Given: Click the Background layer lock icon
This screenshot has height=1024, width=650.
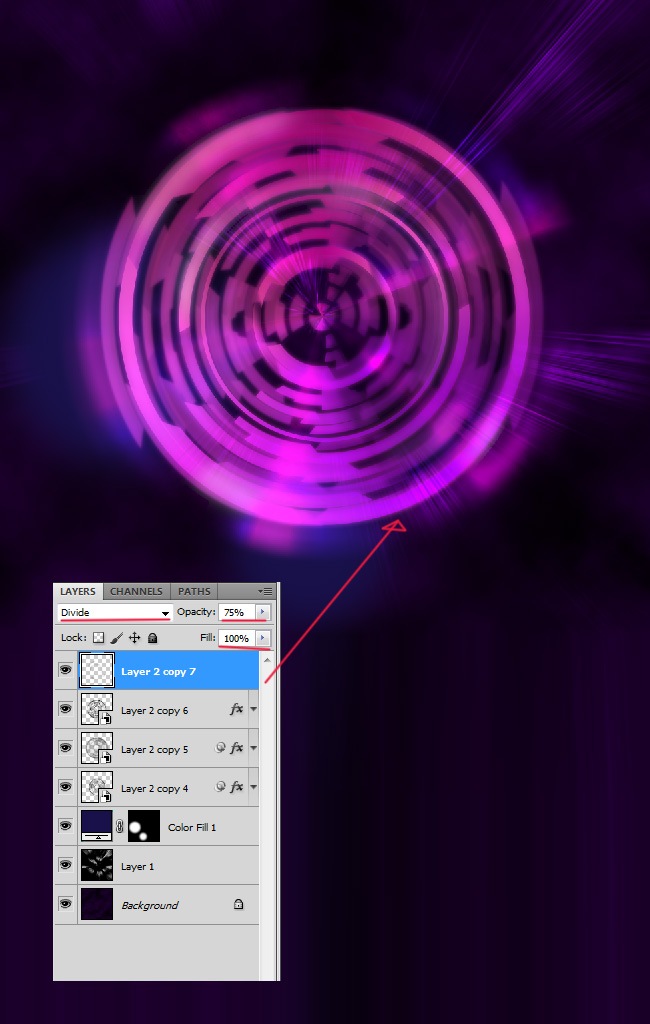Looking at the screenshot, I should click(238, 904).
